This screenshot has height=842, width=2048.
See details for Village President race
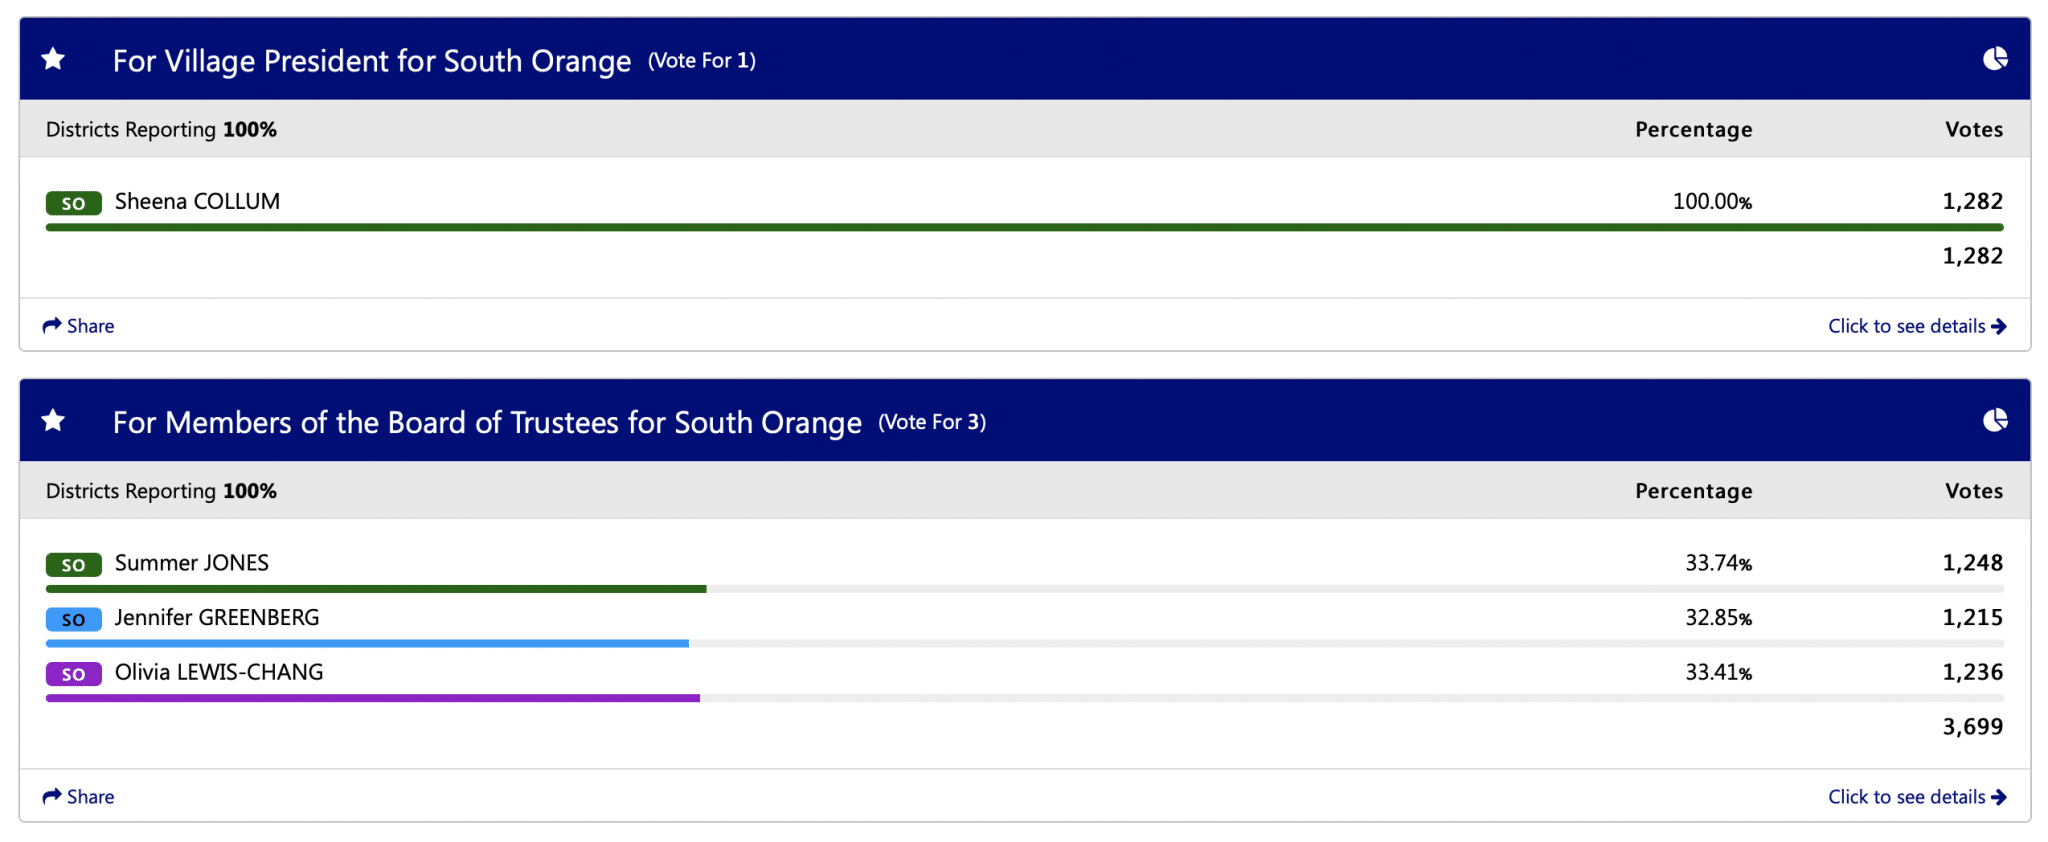tap(1917, 326)
